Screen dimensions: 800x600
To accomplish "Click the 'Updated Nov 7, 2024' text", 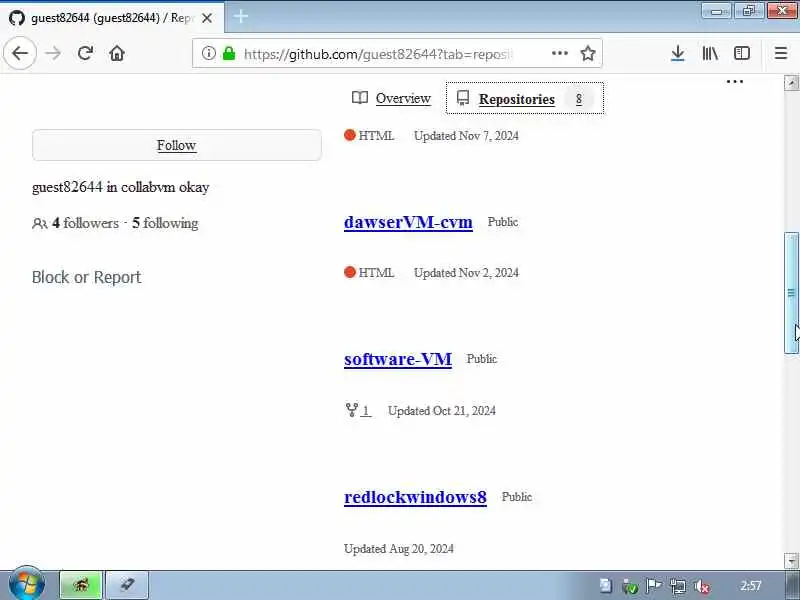I will coord(466,136).
